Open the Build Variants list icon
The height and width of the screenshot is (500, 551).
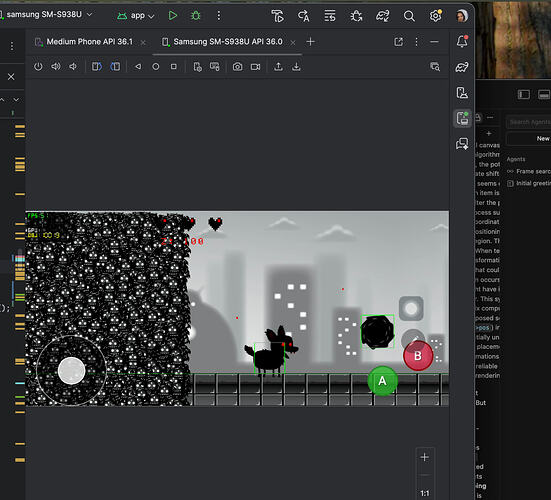[x=330, y=16]
